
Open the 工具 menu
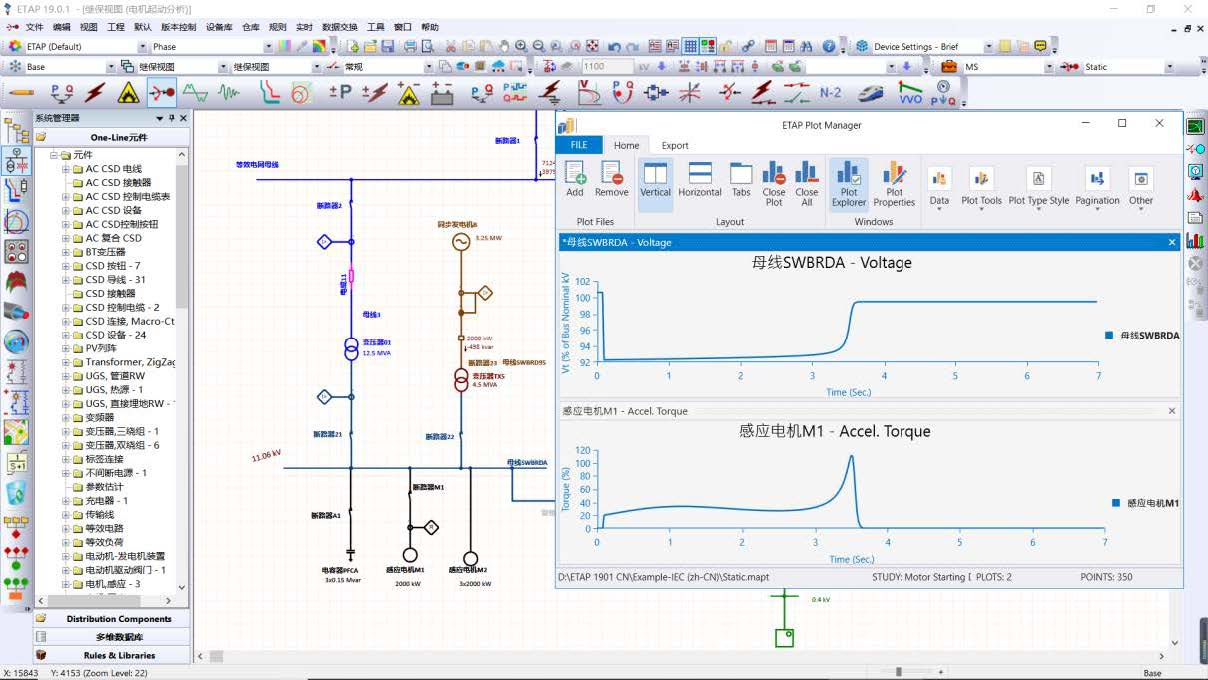[x=375, y=27]
